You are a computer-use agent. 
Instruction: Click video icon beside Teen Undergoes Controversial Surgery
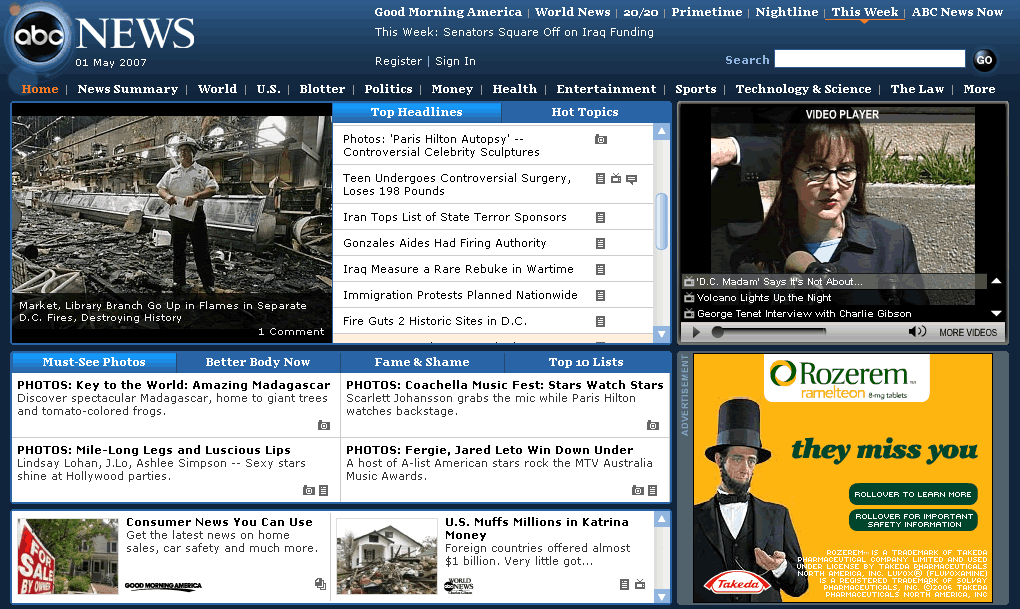pyautogui.click(x=616, y=179)
